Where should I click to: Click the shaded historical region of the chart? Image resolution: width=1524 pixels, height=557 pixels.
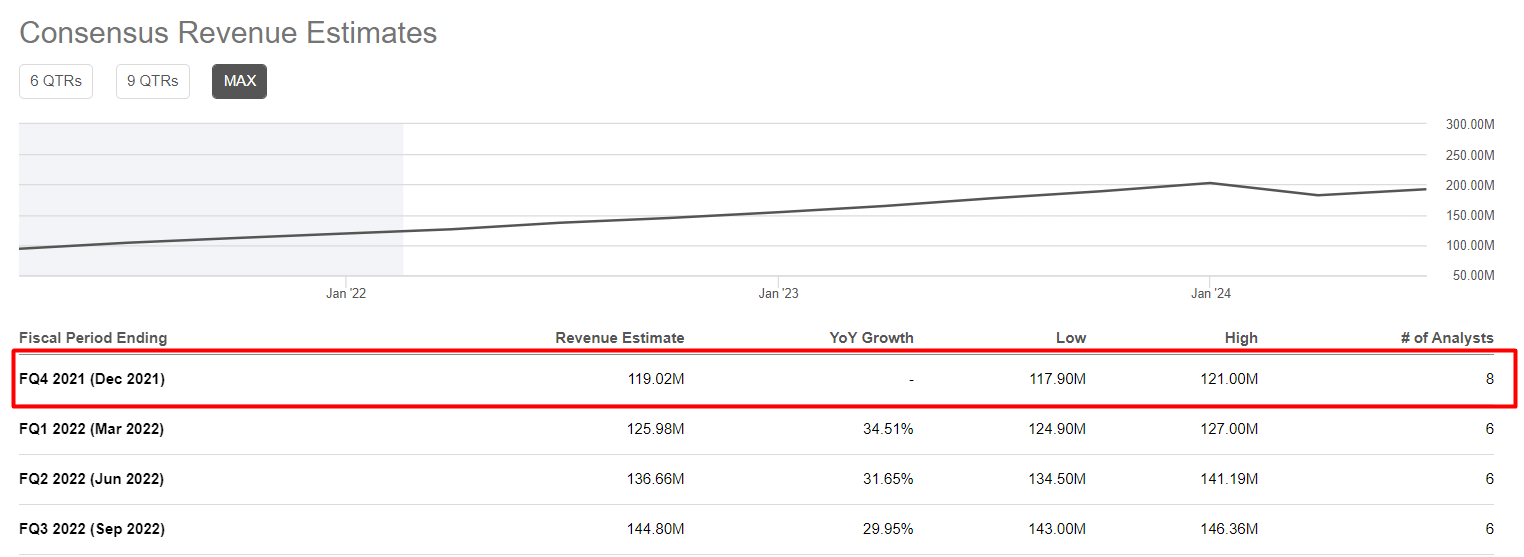tap(211, 200)
